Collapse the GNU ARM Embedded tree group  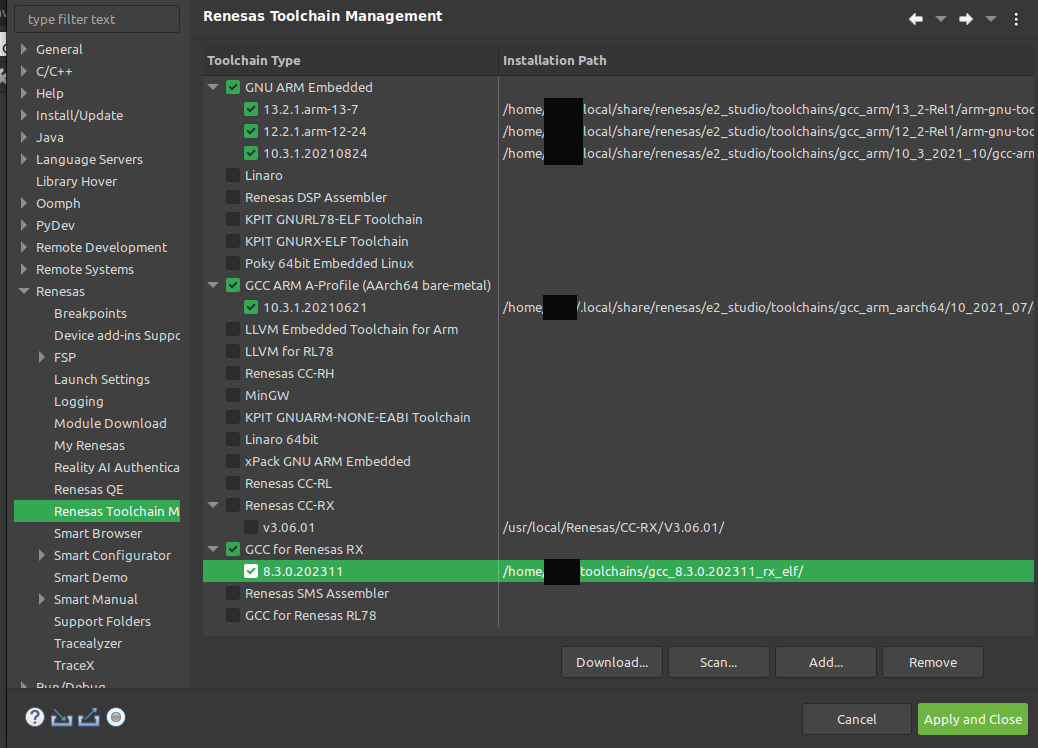(213, 88)
